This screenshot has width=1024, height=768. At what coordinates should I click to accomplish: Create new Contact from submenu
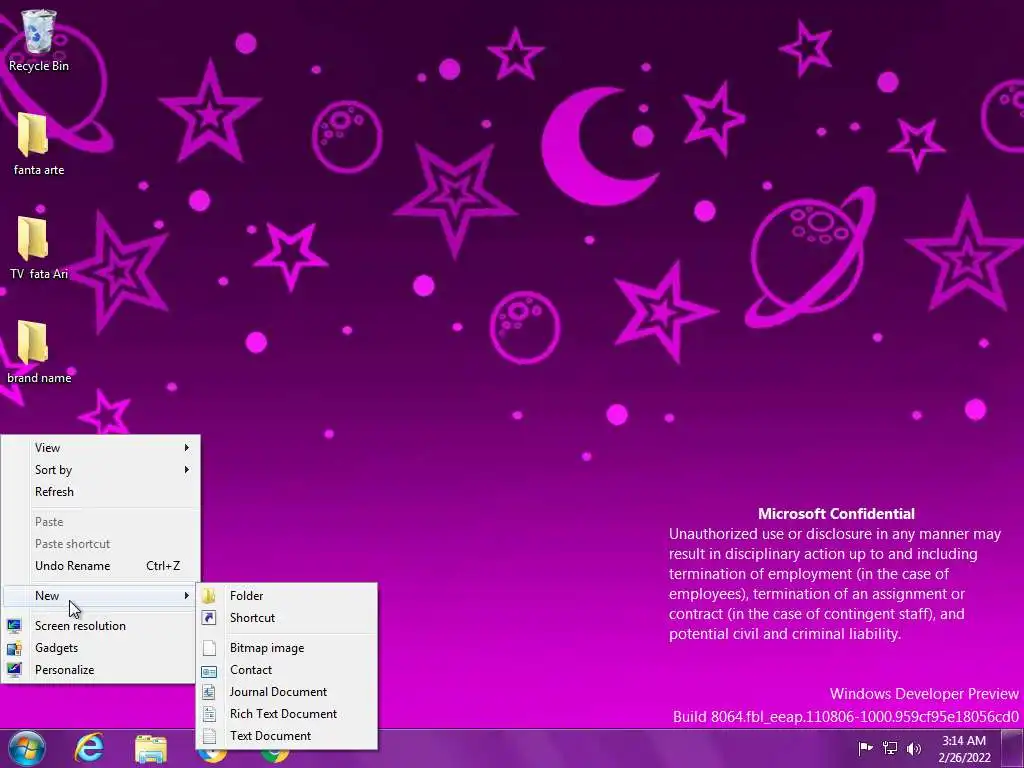pos(287,670)
